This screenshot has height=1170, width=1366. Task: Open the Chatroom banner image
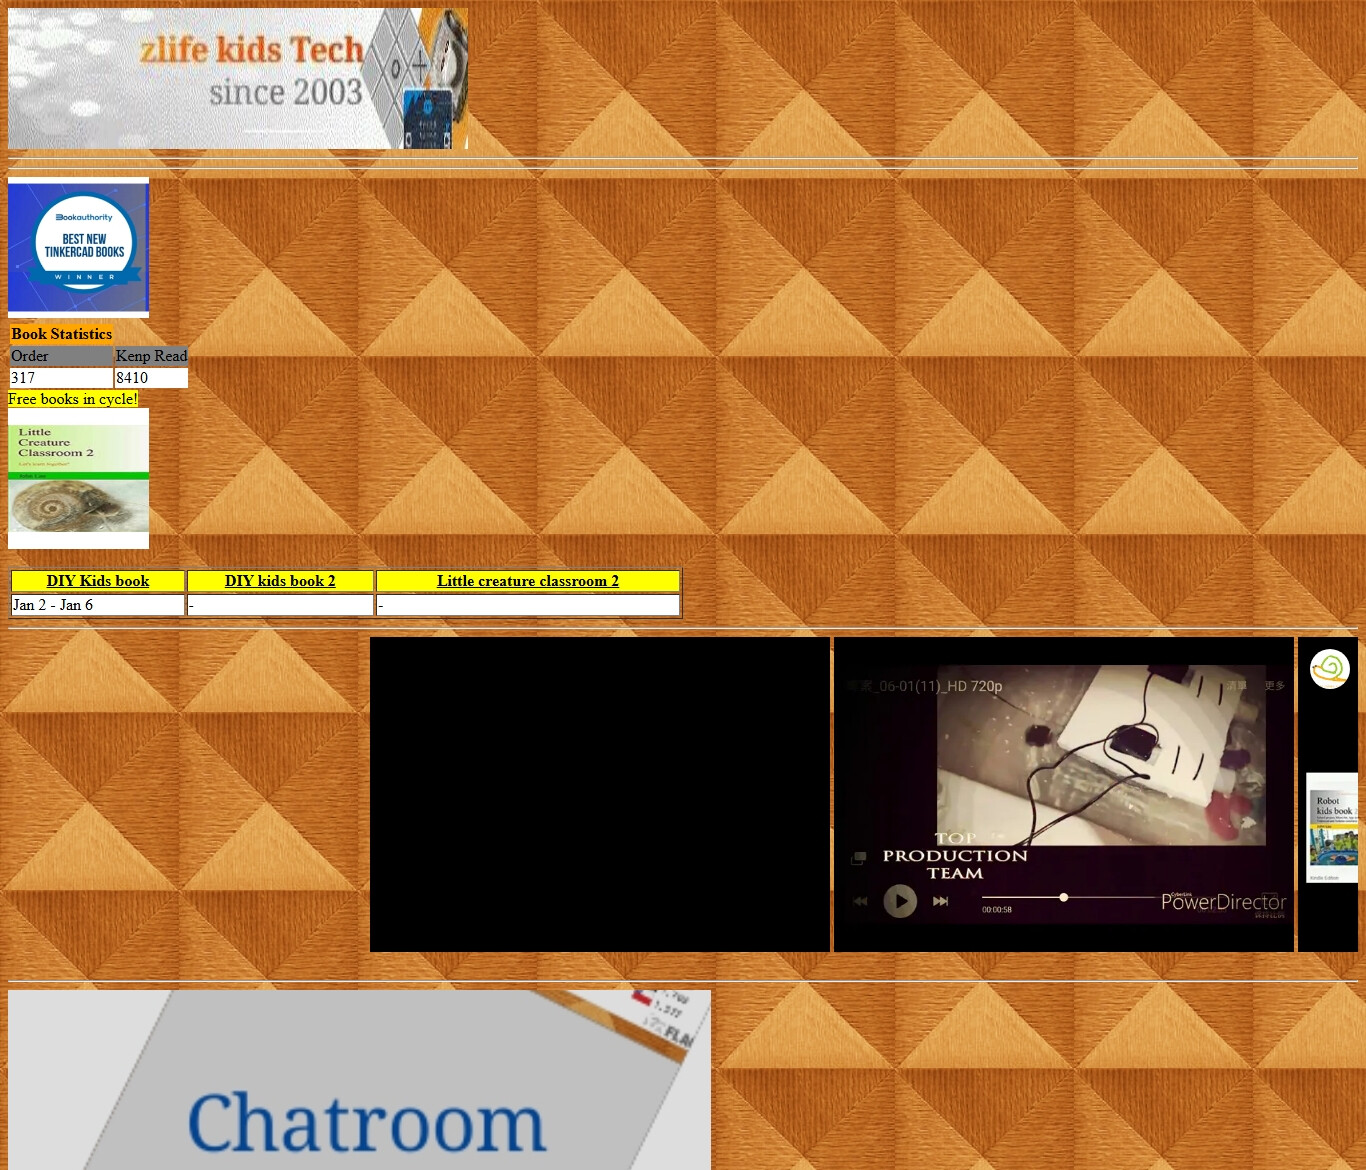click(x=359, y=1080)
